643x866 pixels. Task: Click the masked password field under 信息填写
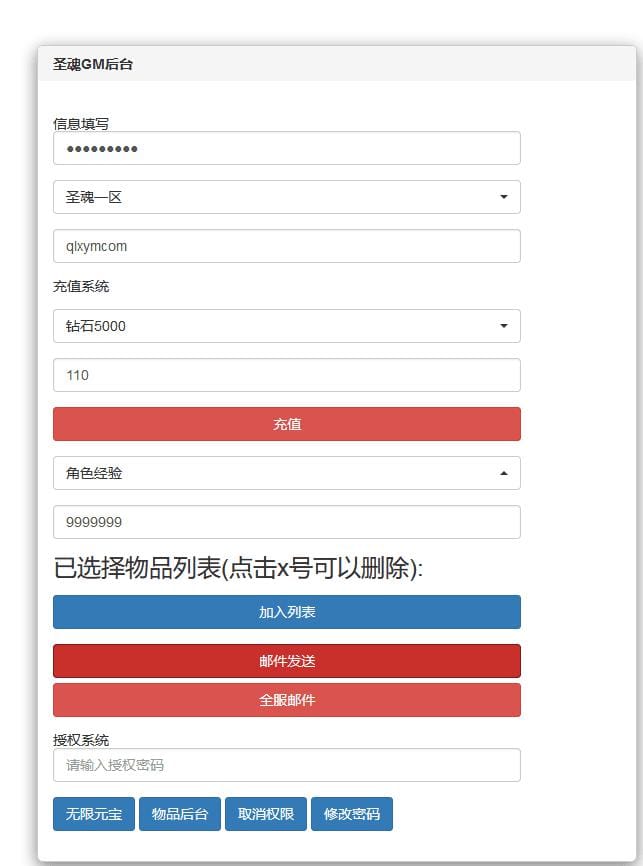(286, 148)
